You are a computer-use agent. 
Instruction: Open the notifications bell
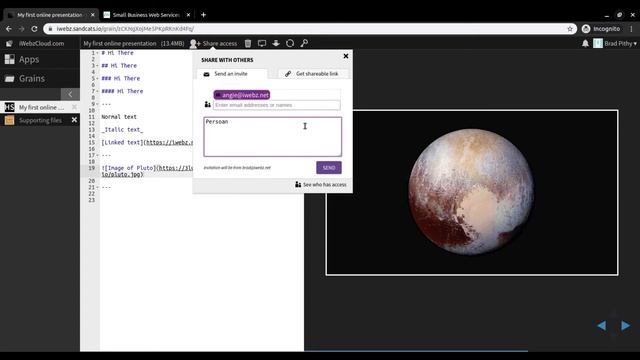[585, 43]
